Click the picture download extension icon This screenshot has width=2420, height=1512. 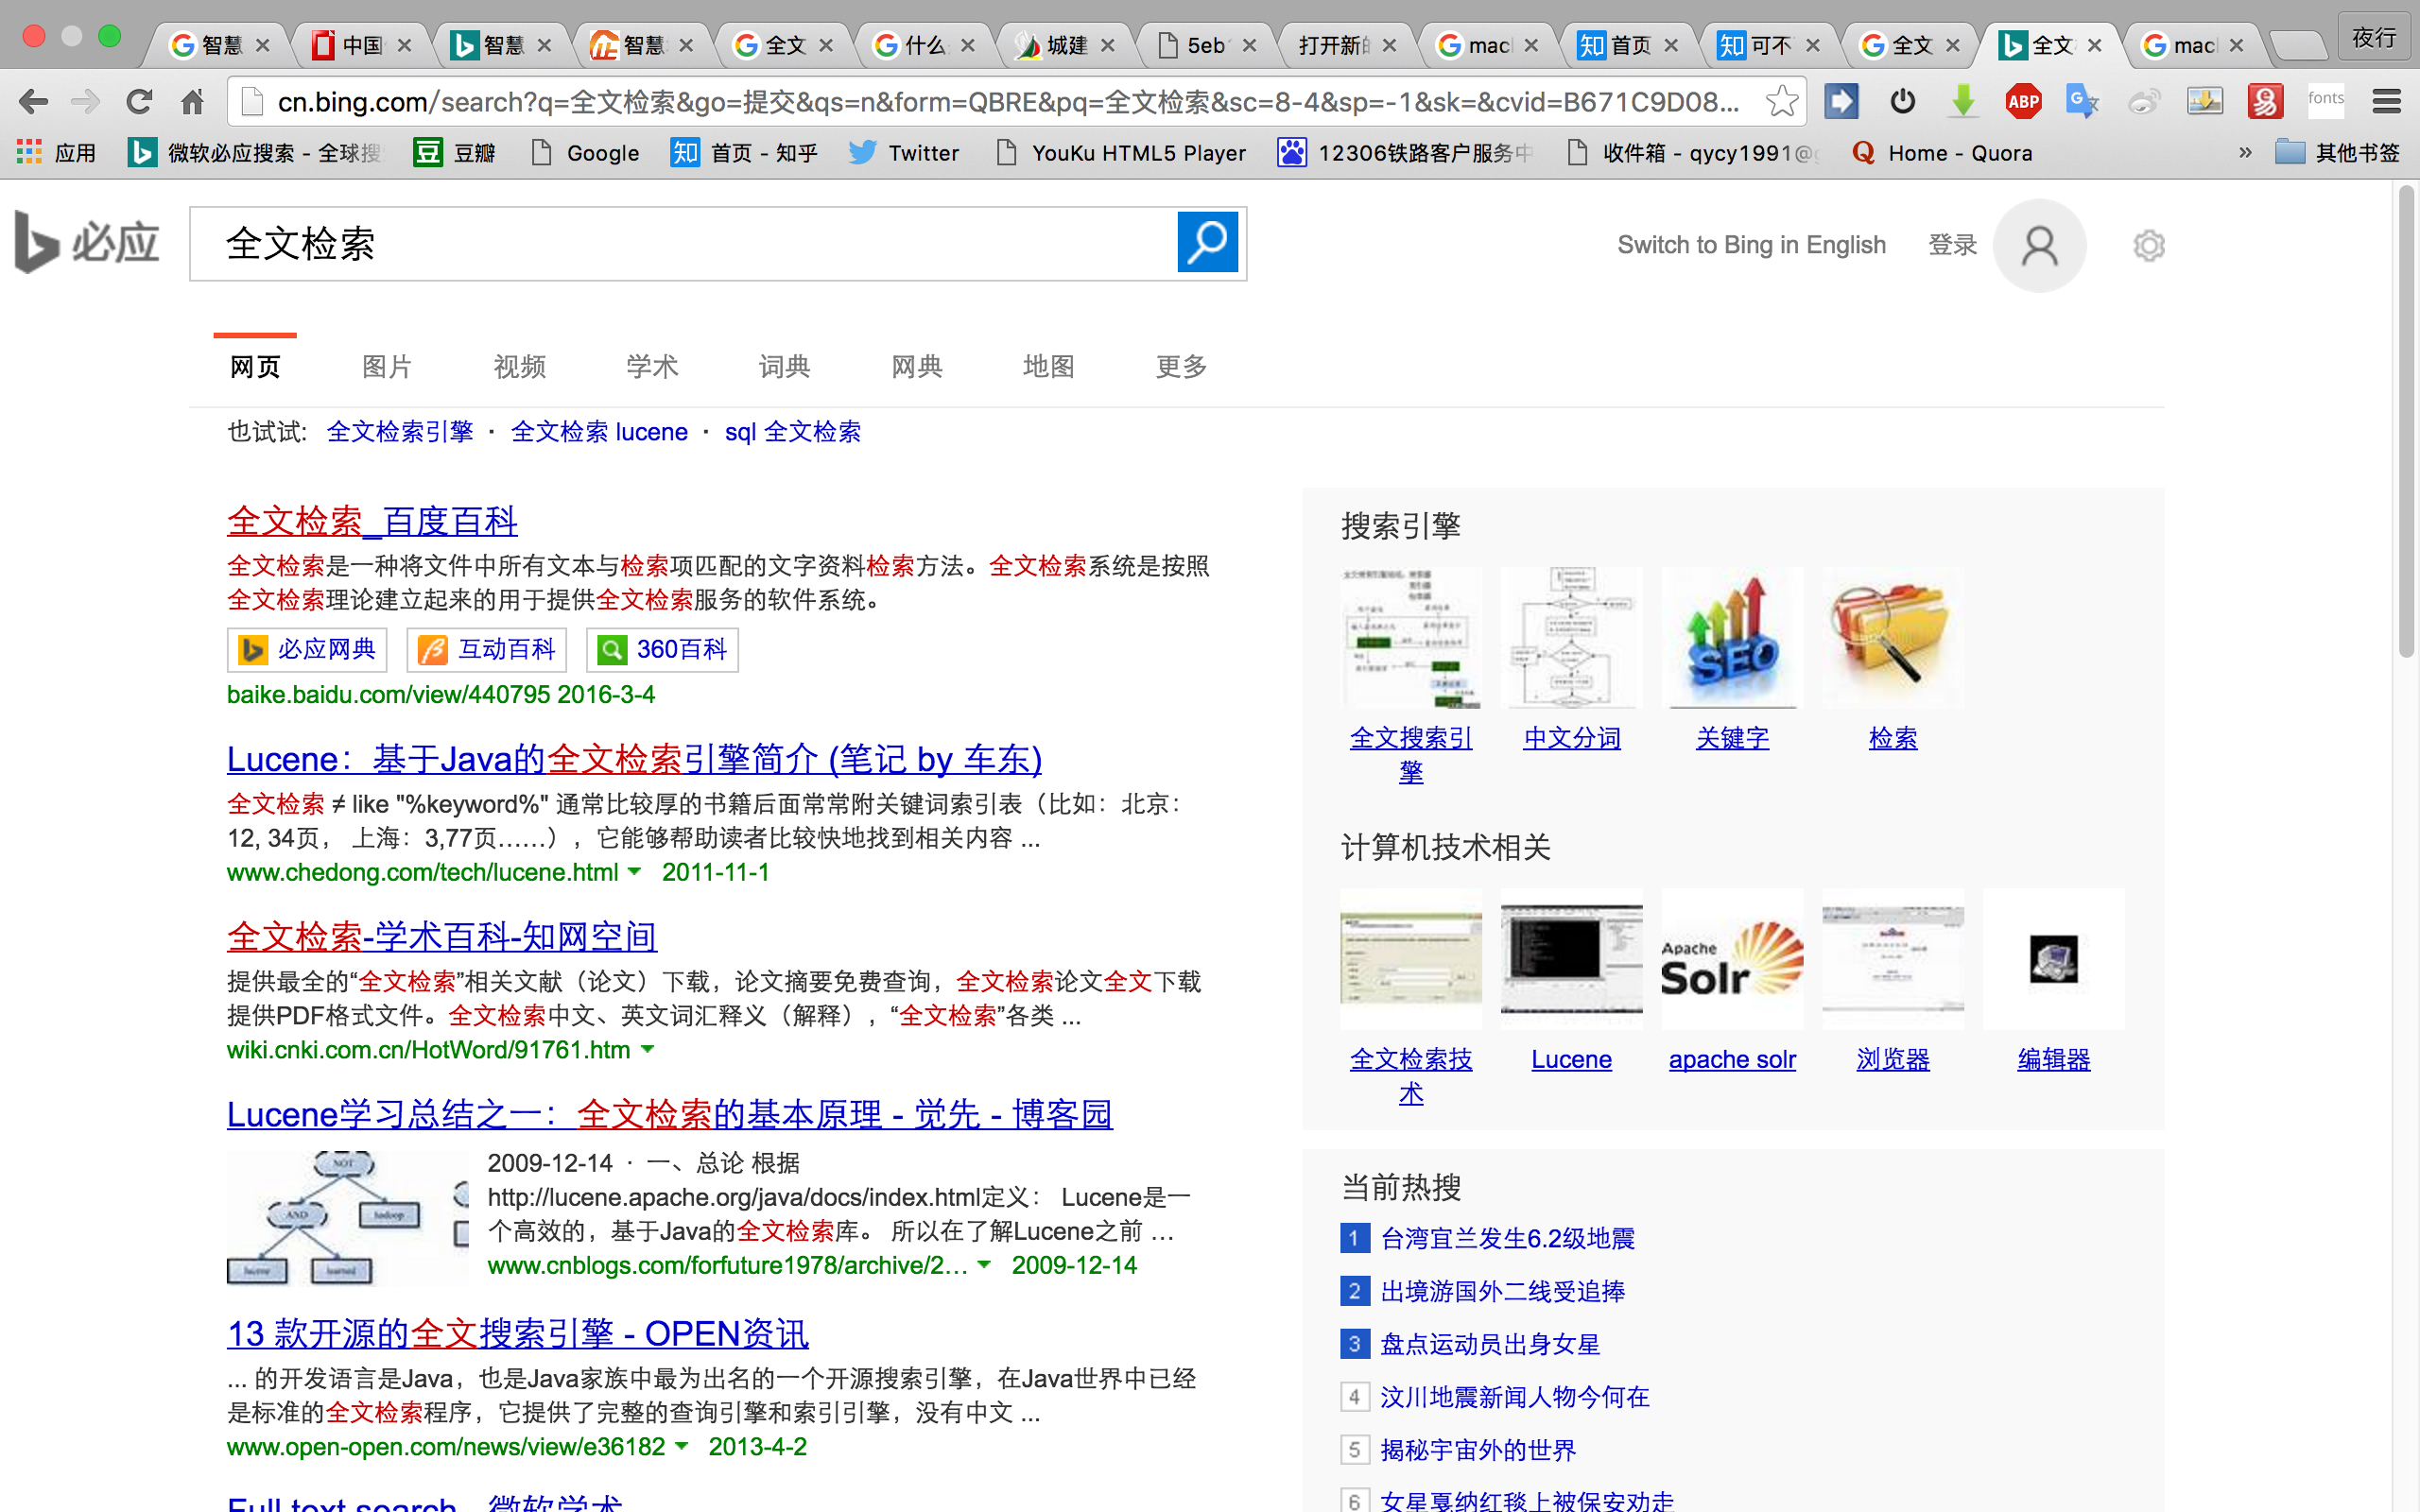[x=2204, y=101]
